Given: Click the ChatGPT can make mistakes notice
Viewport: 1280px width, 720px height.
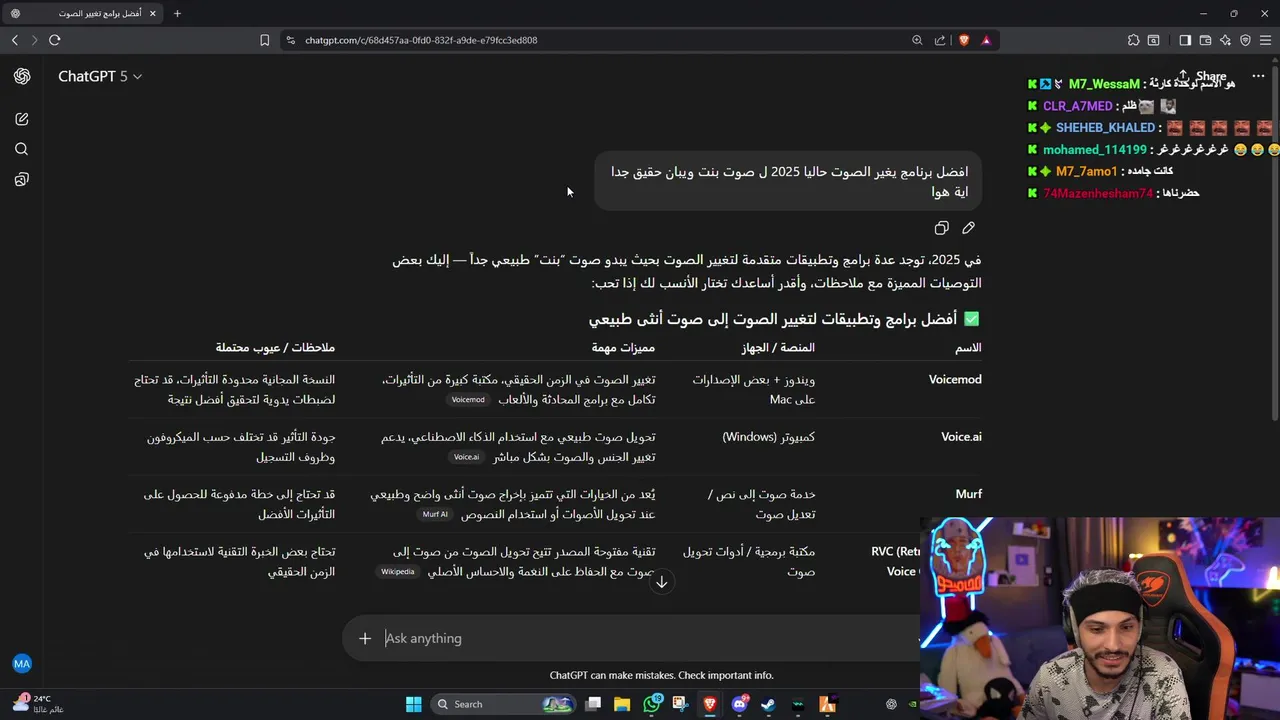Looking at the screenshot, I should pyautogui.click(x=661, y=675).
